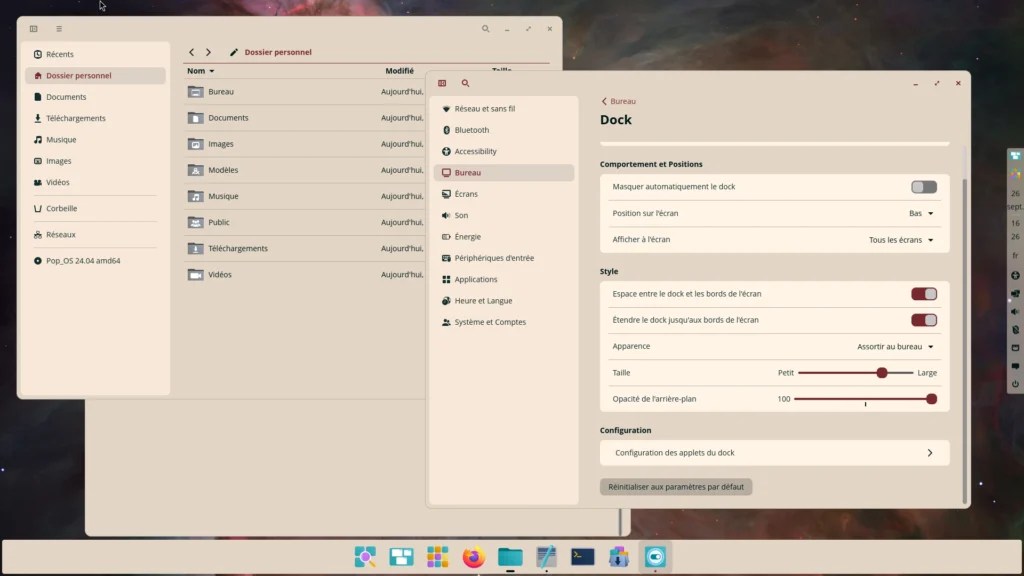
Task: Toggle Étendre le dock jusqu'aux bords switch
Action: tap(923, 320)
